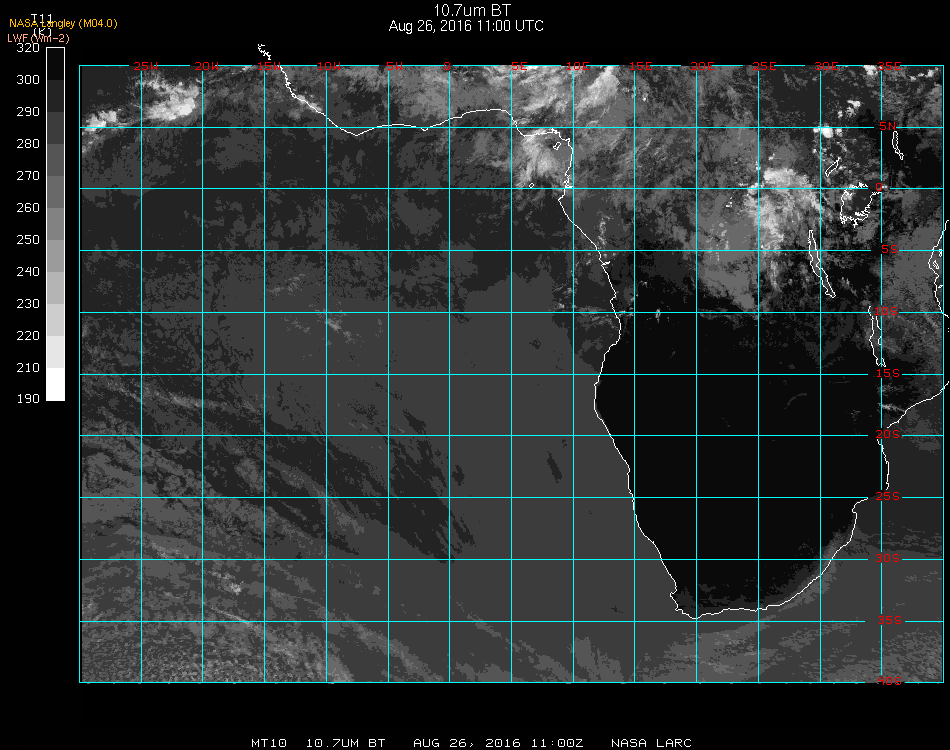Click the 5E longitude label
950x750 pixels.
click(519, 66)
